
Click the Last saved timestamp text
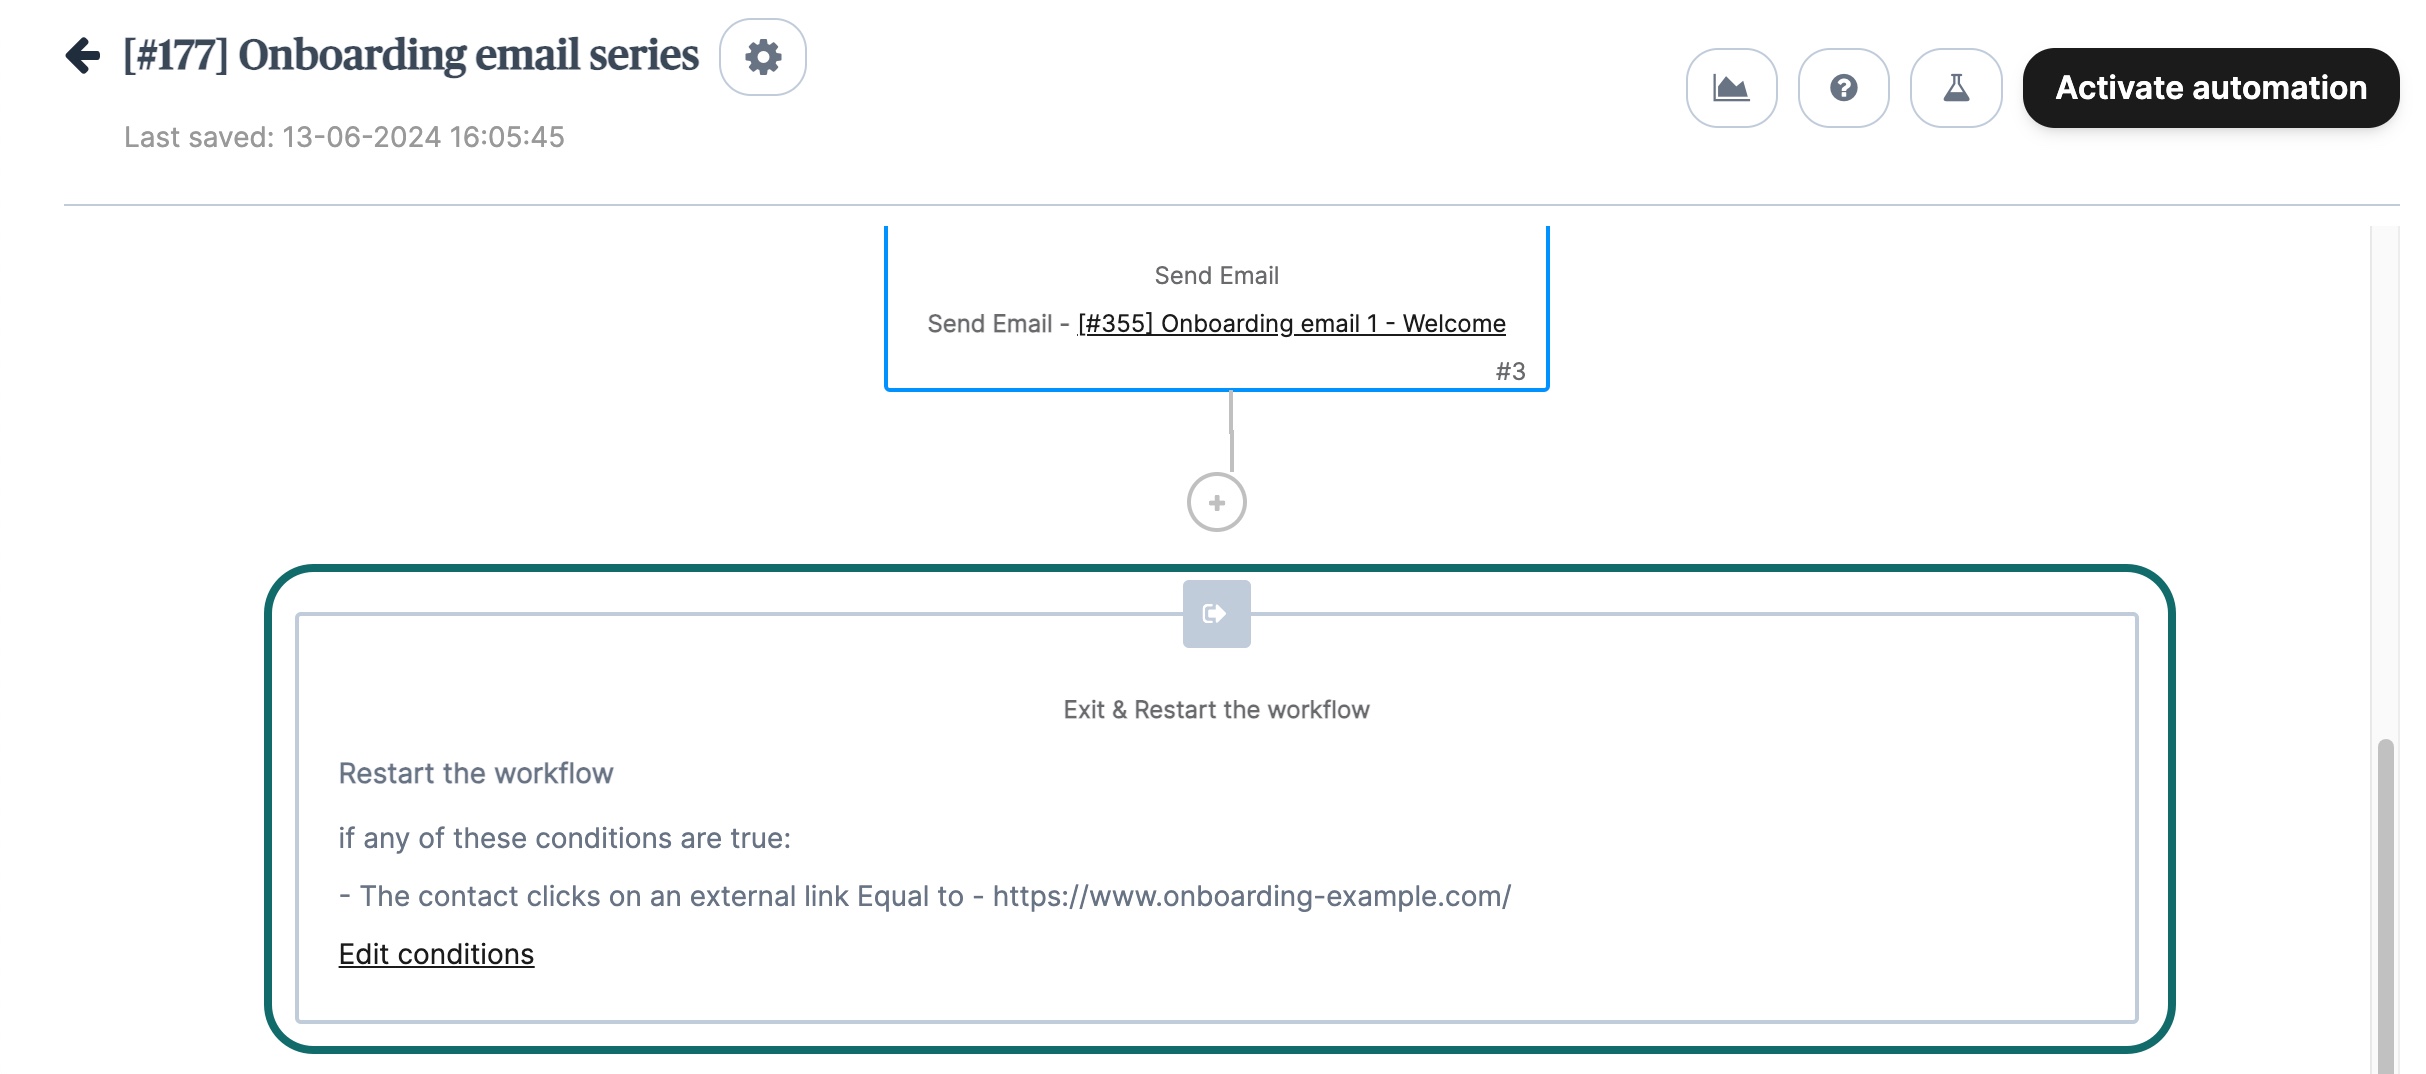(x=344, y=137)
